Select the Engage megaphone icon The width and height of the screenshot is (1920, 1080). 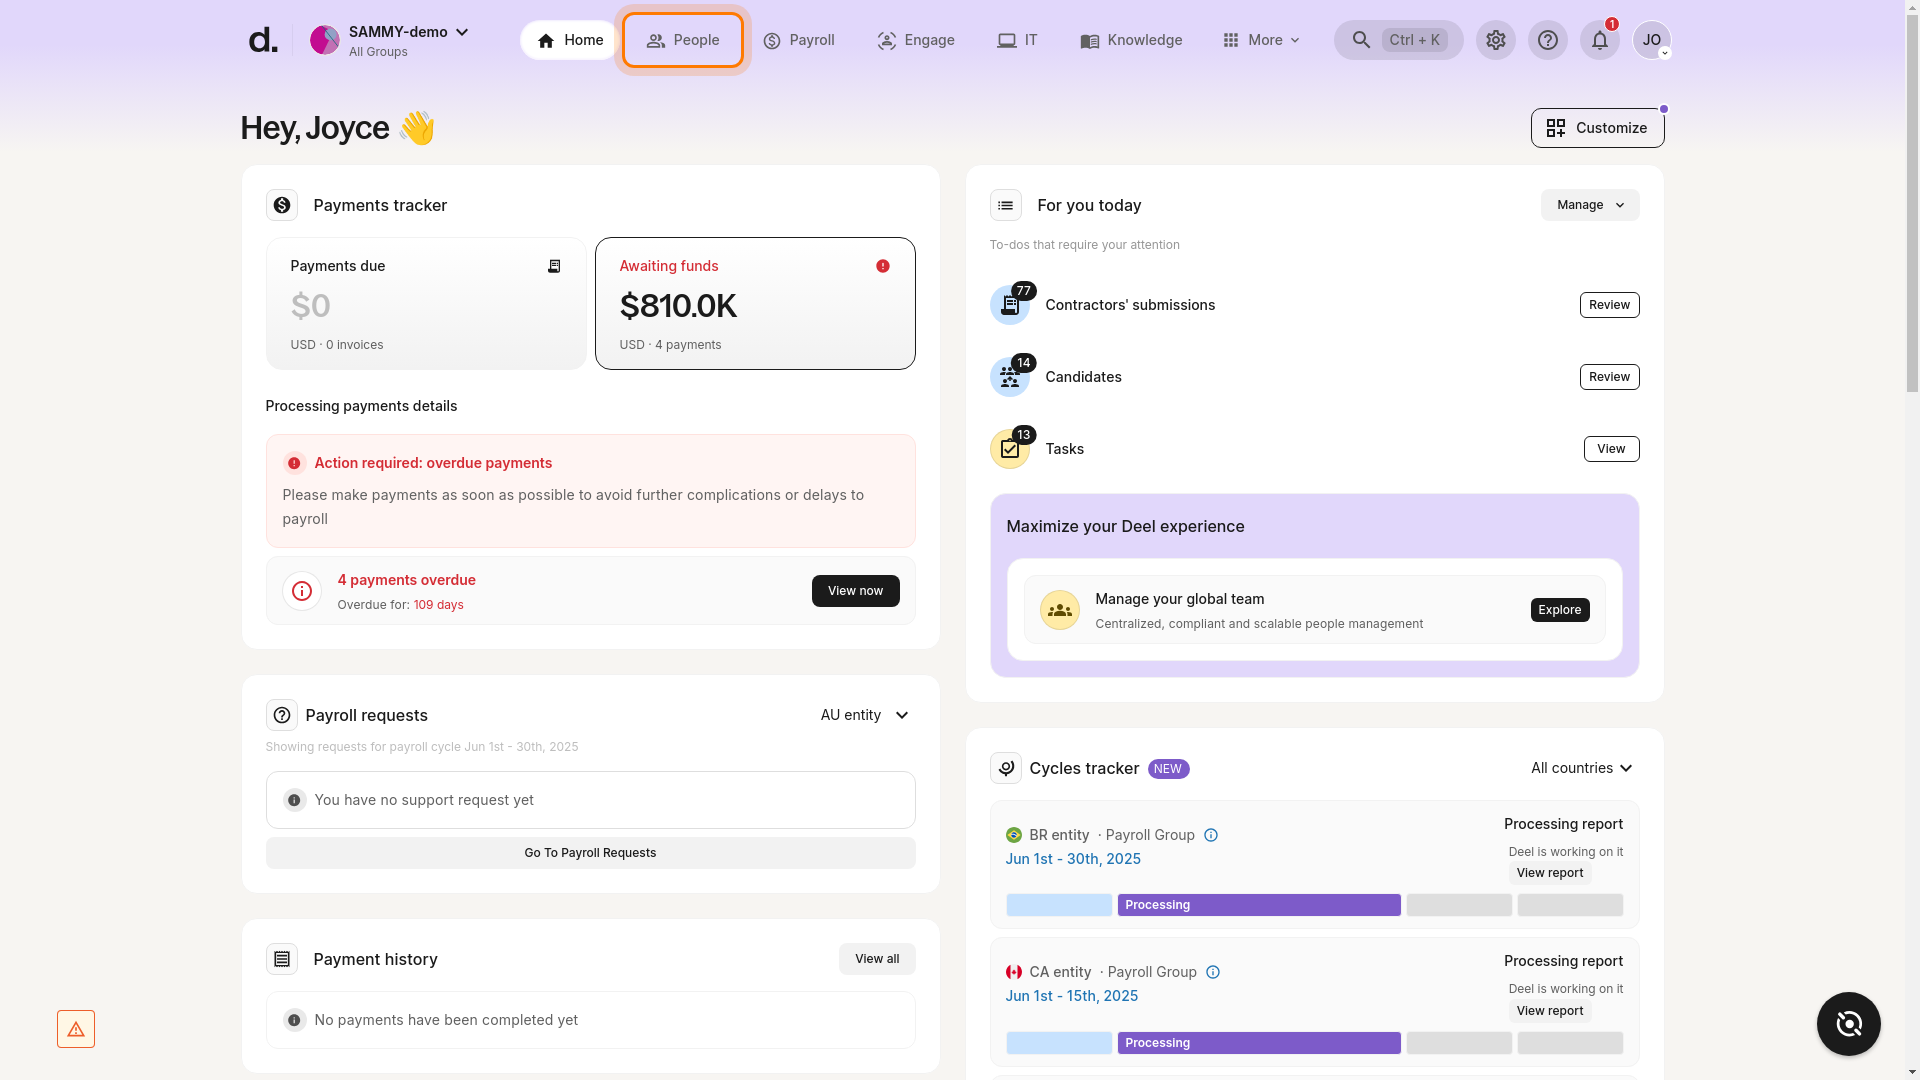click(886, 40)
